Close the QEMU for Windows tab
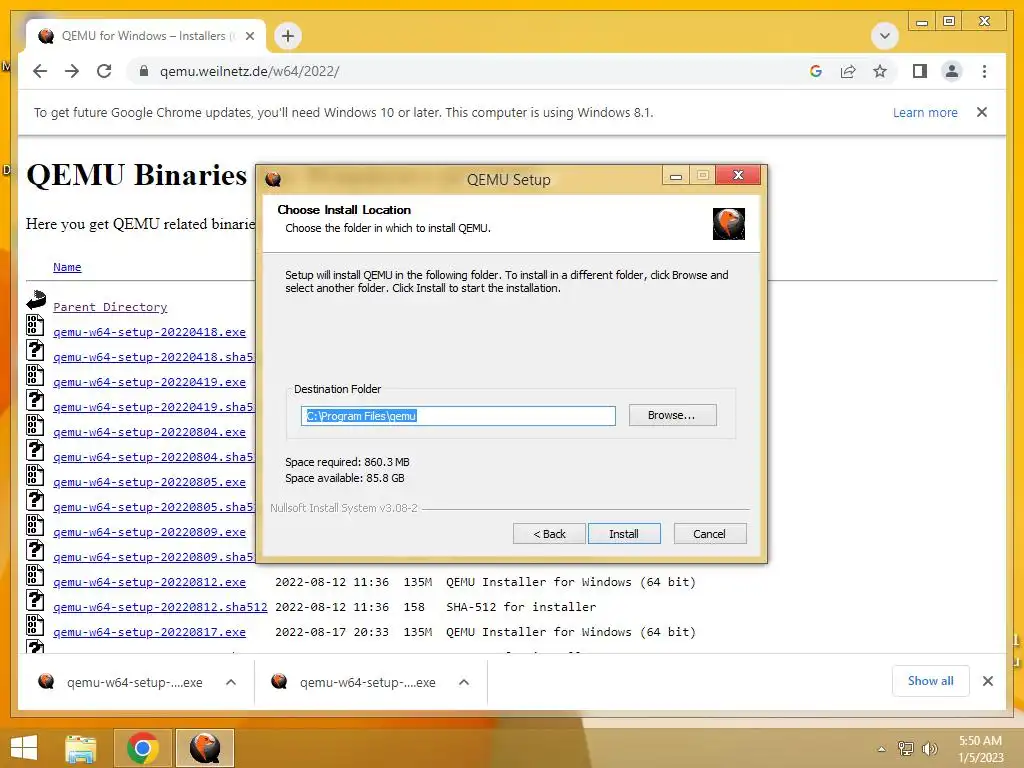The width and height of the screenshot is (1024, 768). (249, 36)
